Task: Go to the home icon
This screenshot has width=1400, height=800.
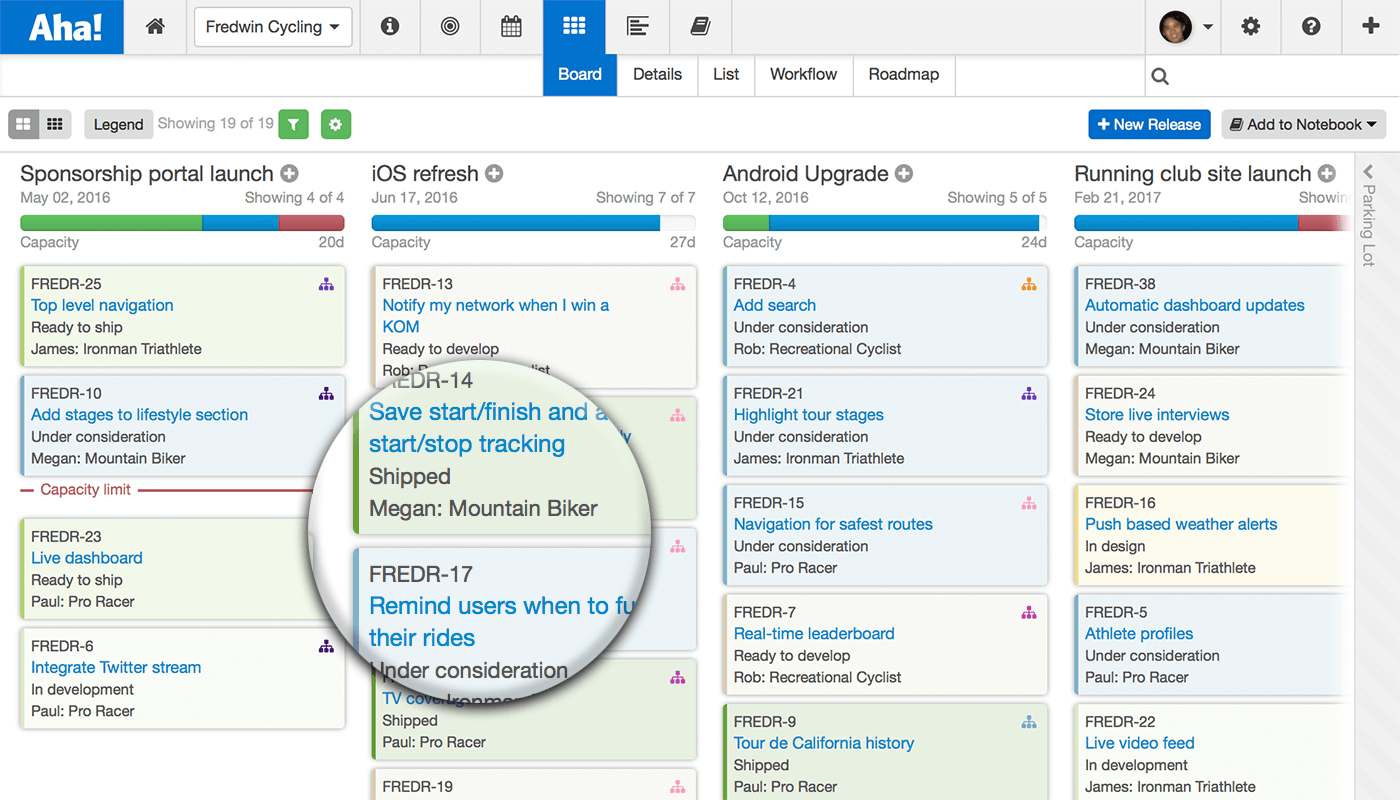Action: point(155,27)
